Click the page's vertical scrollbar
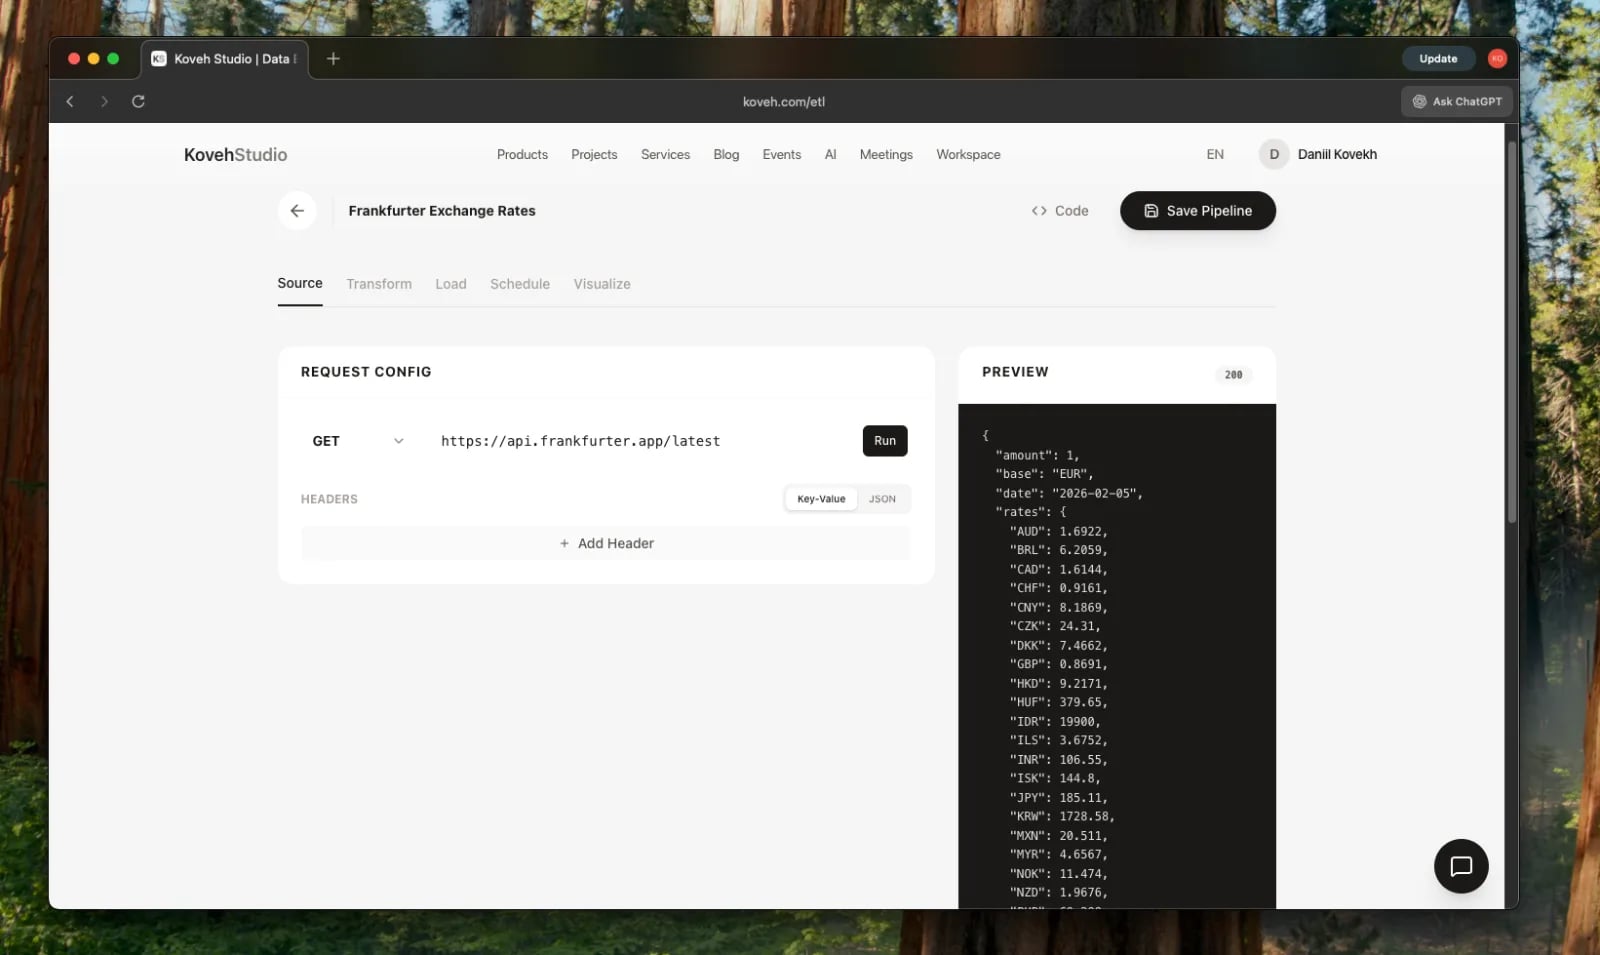Screen dimensions: 1600x955 point(1511,330)
